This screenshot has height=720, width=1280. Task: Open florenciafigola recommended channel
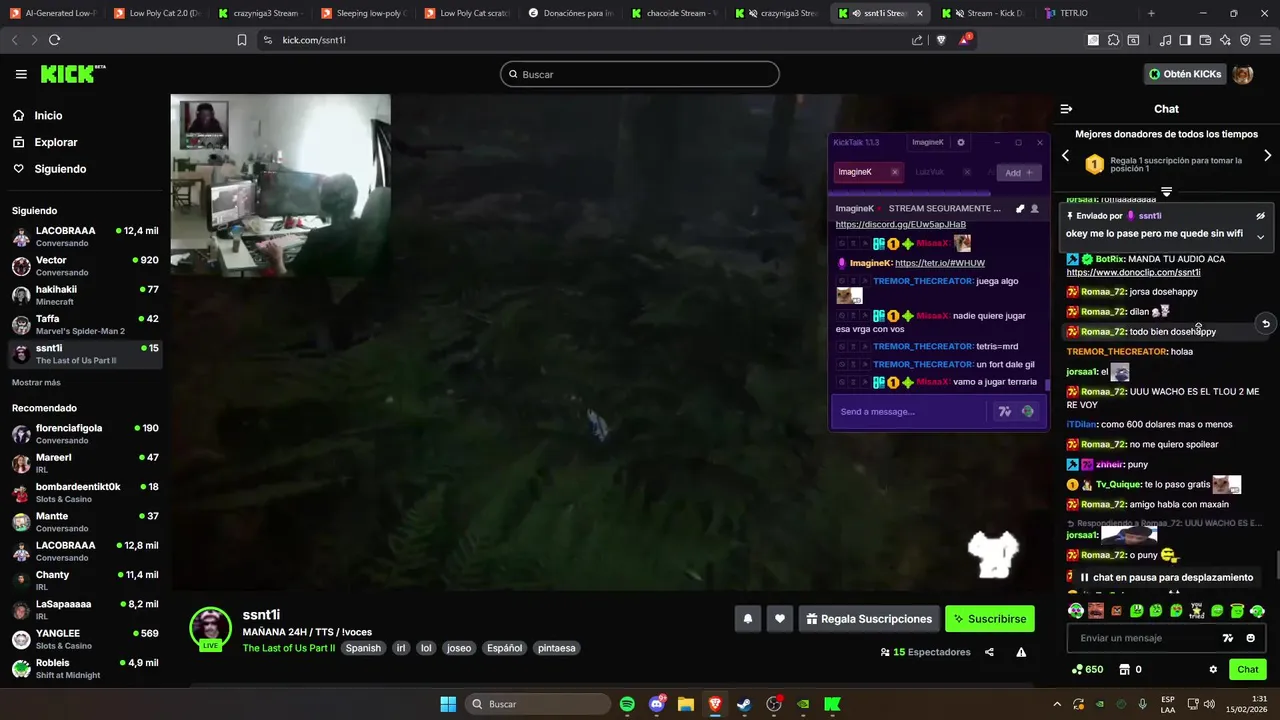[85, 434]
